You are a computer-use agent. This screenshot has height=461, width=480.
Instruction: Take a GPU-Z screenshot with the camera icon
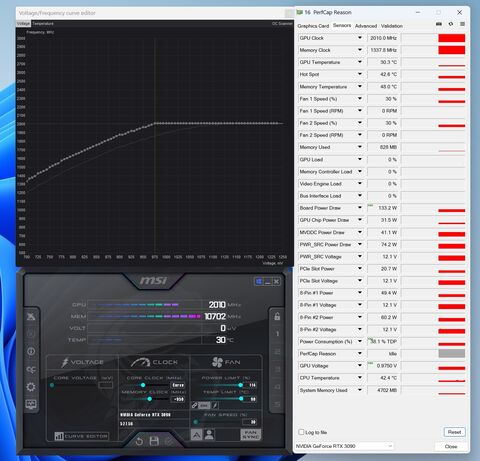439,24
